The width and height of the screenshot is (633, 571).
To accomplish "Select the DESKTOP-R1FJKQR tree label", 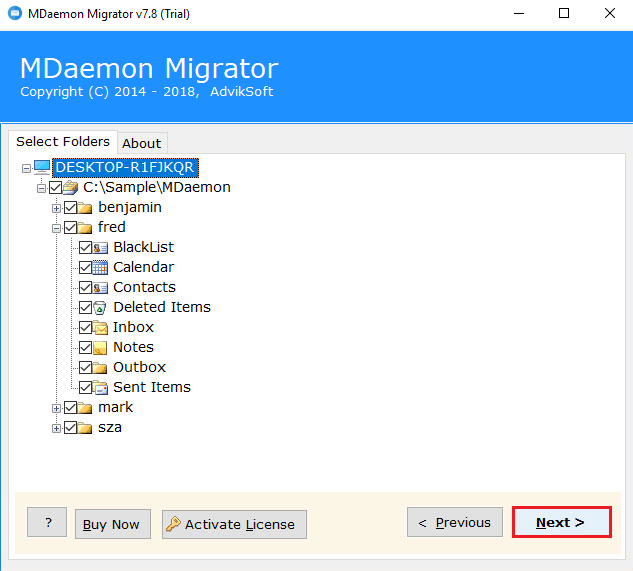I will pyautogui.click(x=125, y=168).
